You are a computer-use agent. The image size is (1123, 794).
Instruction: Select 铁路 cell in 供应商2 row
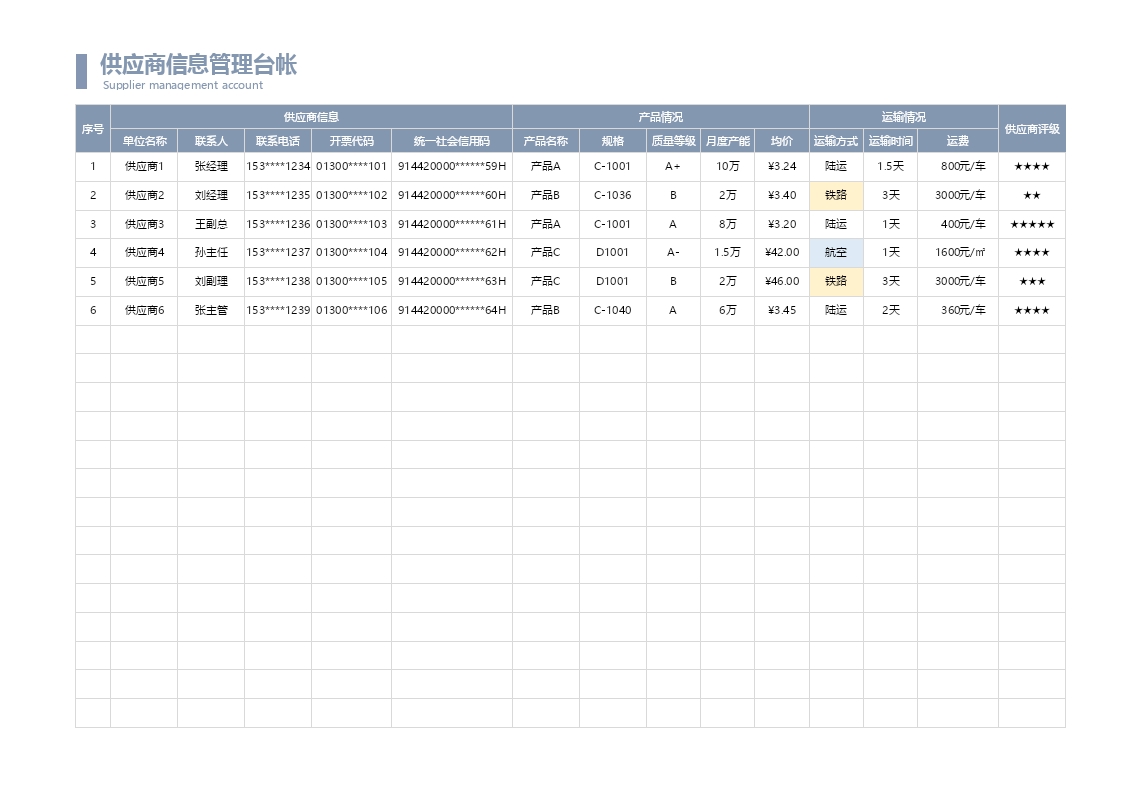coord(837,195)
